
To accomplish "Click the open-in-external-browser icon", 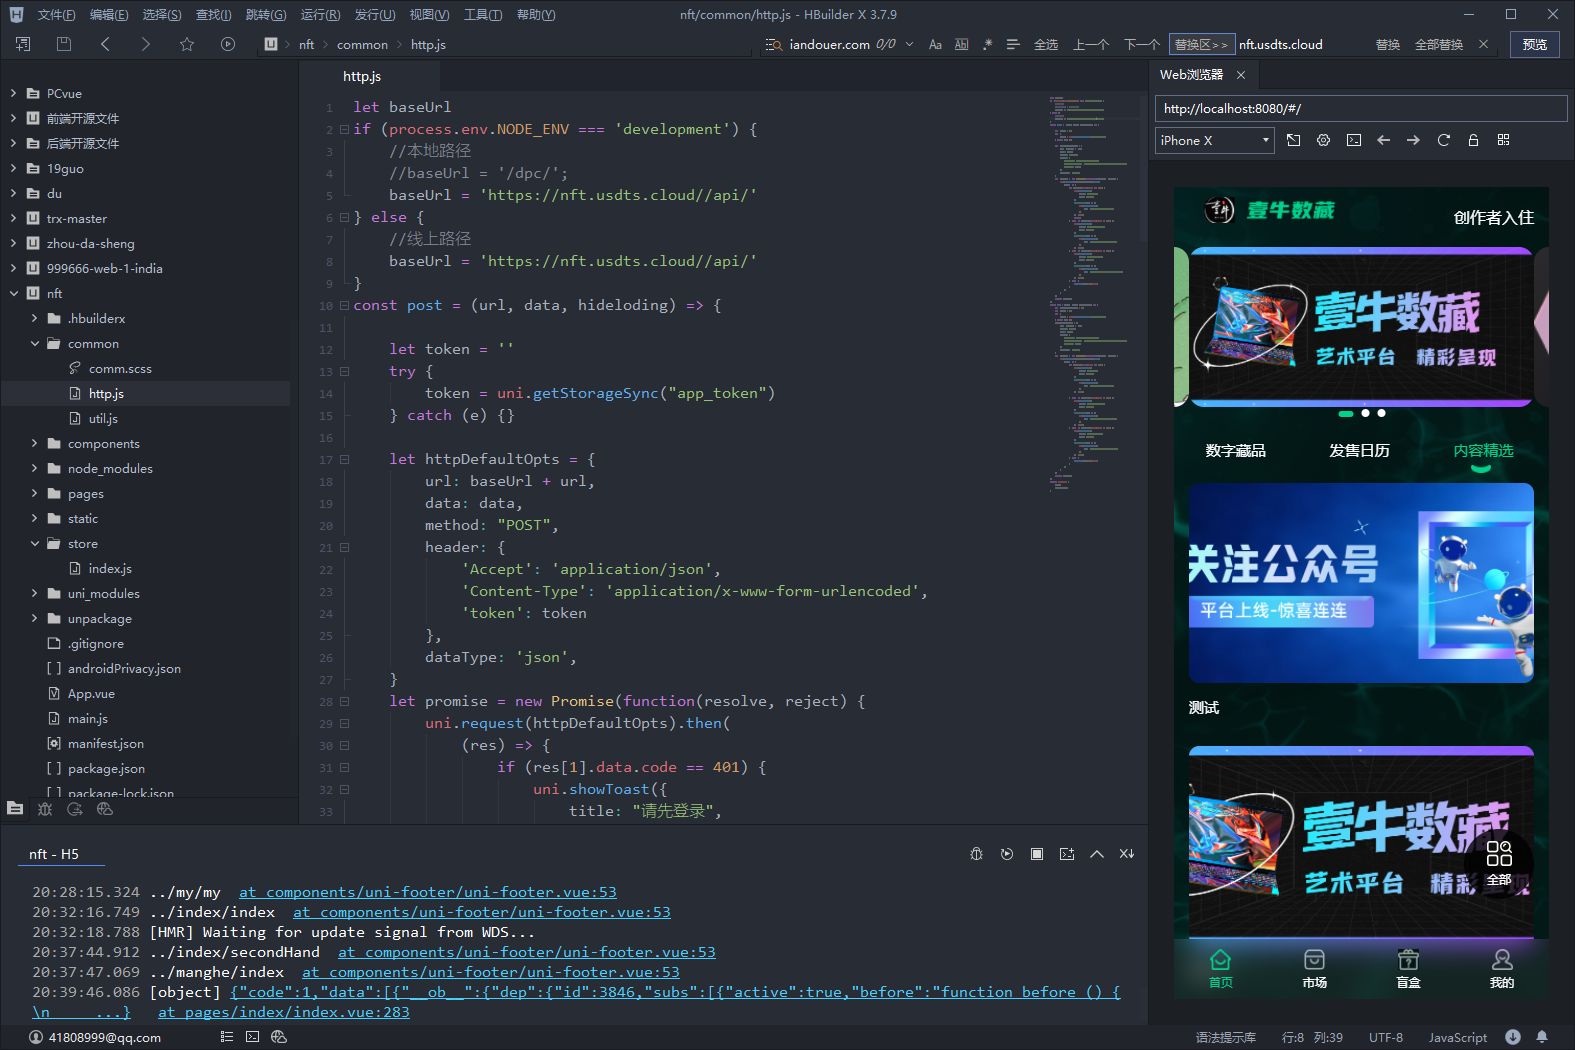I will click(1293, 140).
